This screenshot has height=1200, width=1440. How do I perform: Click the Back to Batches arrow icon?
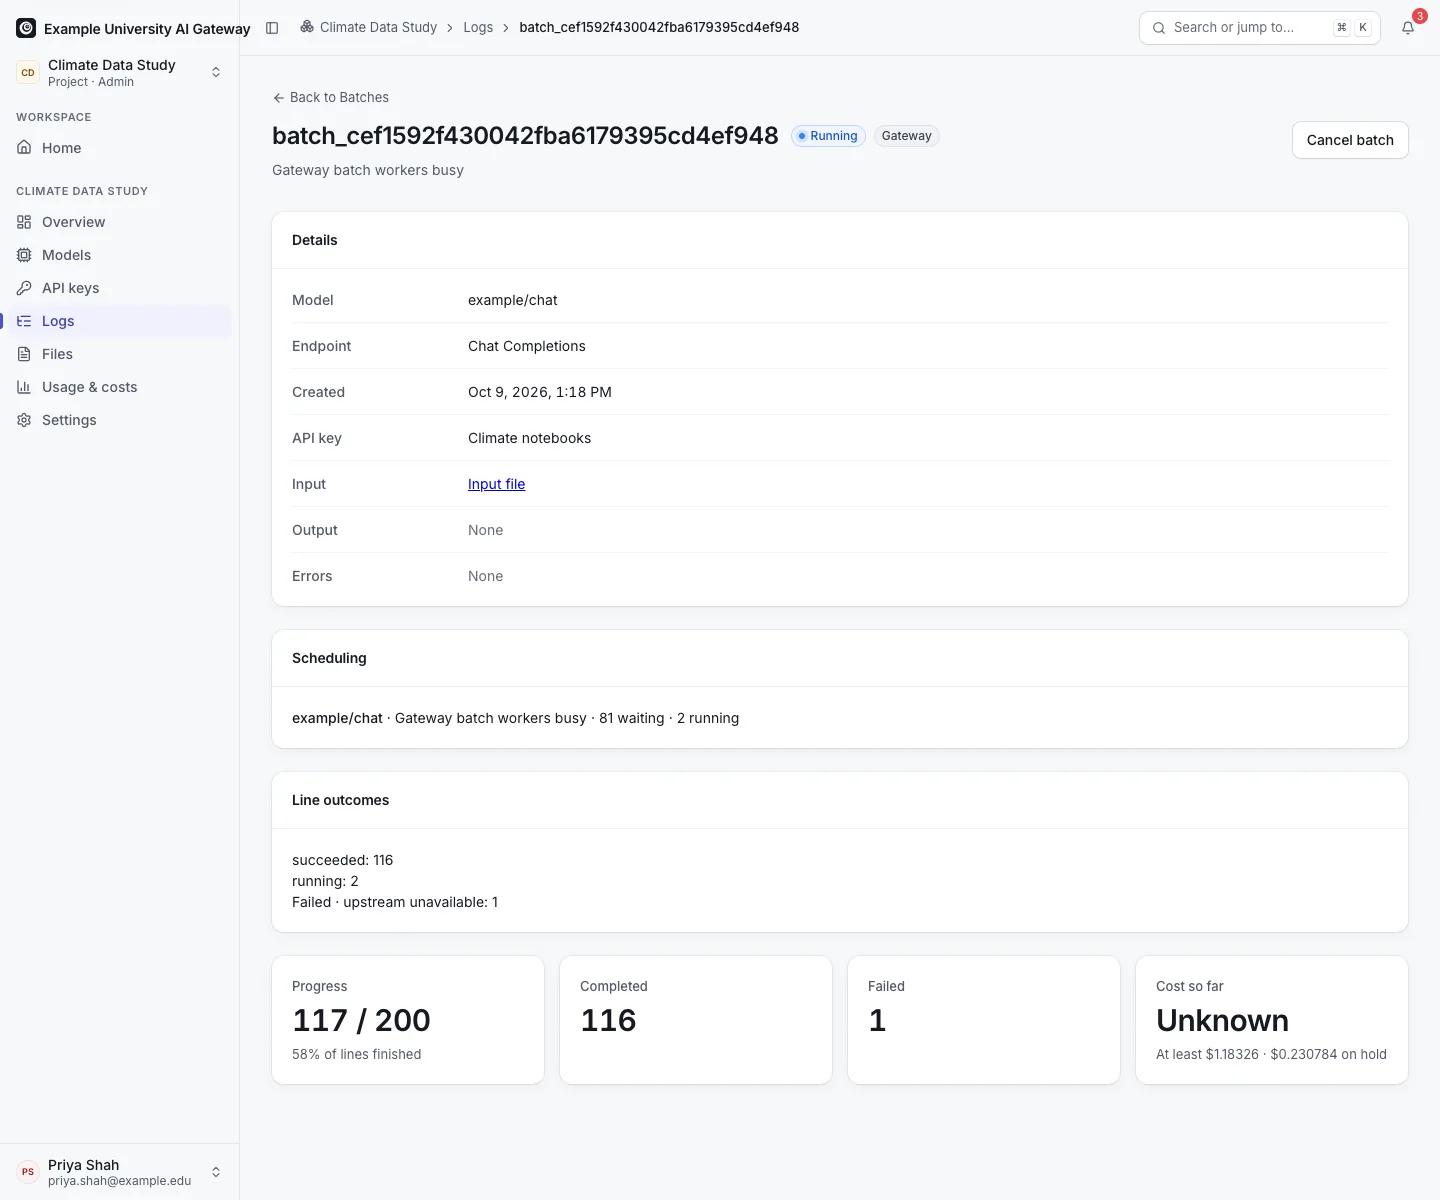279,97
